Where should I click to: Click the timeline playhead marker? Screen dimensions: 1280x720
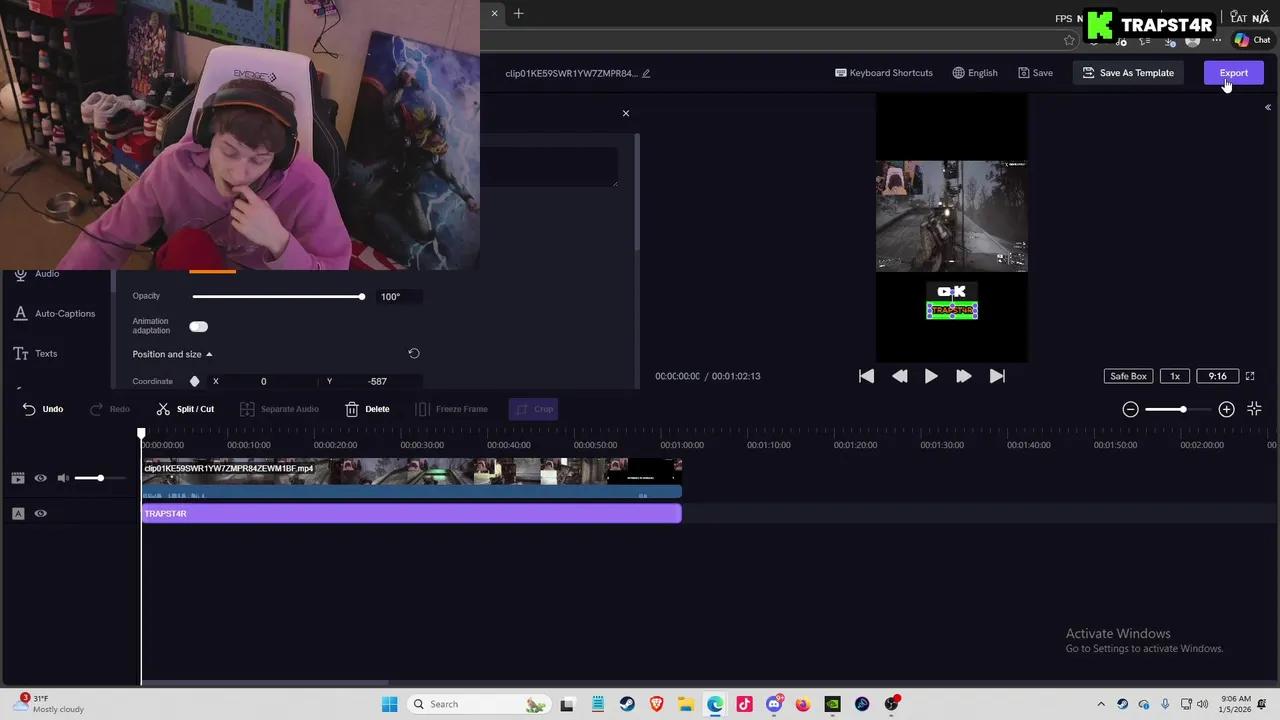[x=141, y=434]
